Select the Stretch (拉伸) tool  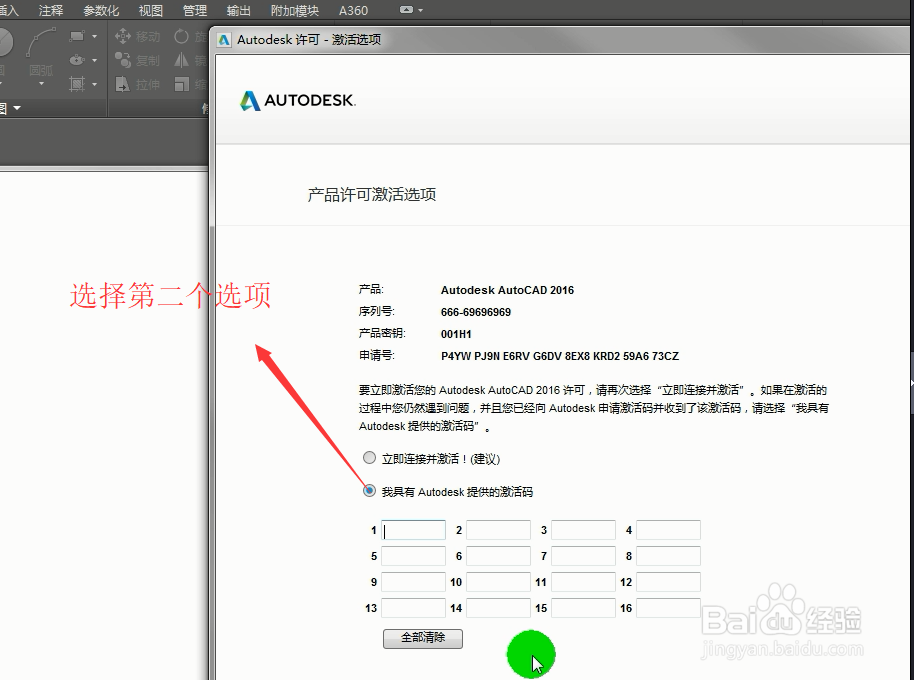coord(138,84)
